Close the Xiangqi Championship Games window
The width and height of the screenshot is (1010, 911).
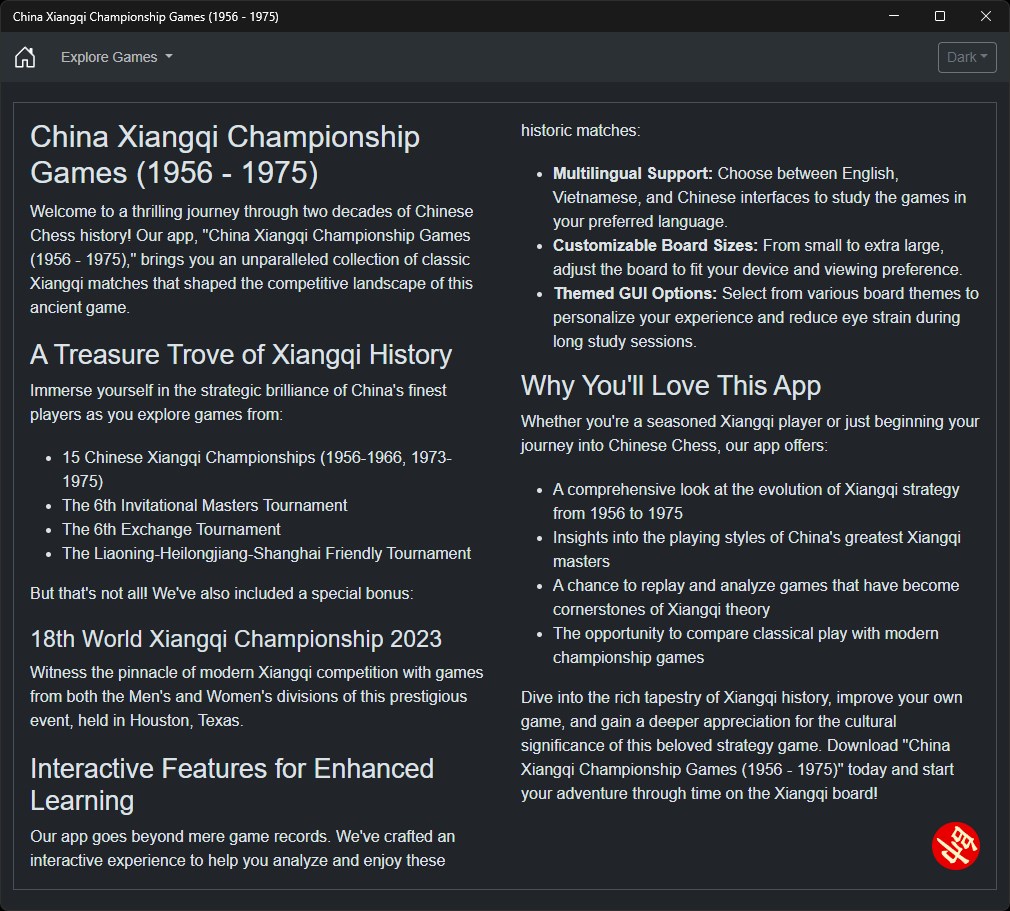[x=986, y=16]
